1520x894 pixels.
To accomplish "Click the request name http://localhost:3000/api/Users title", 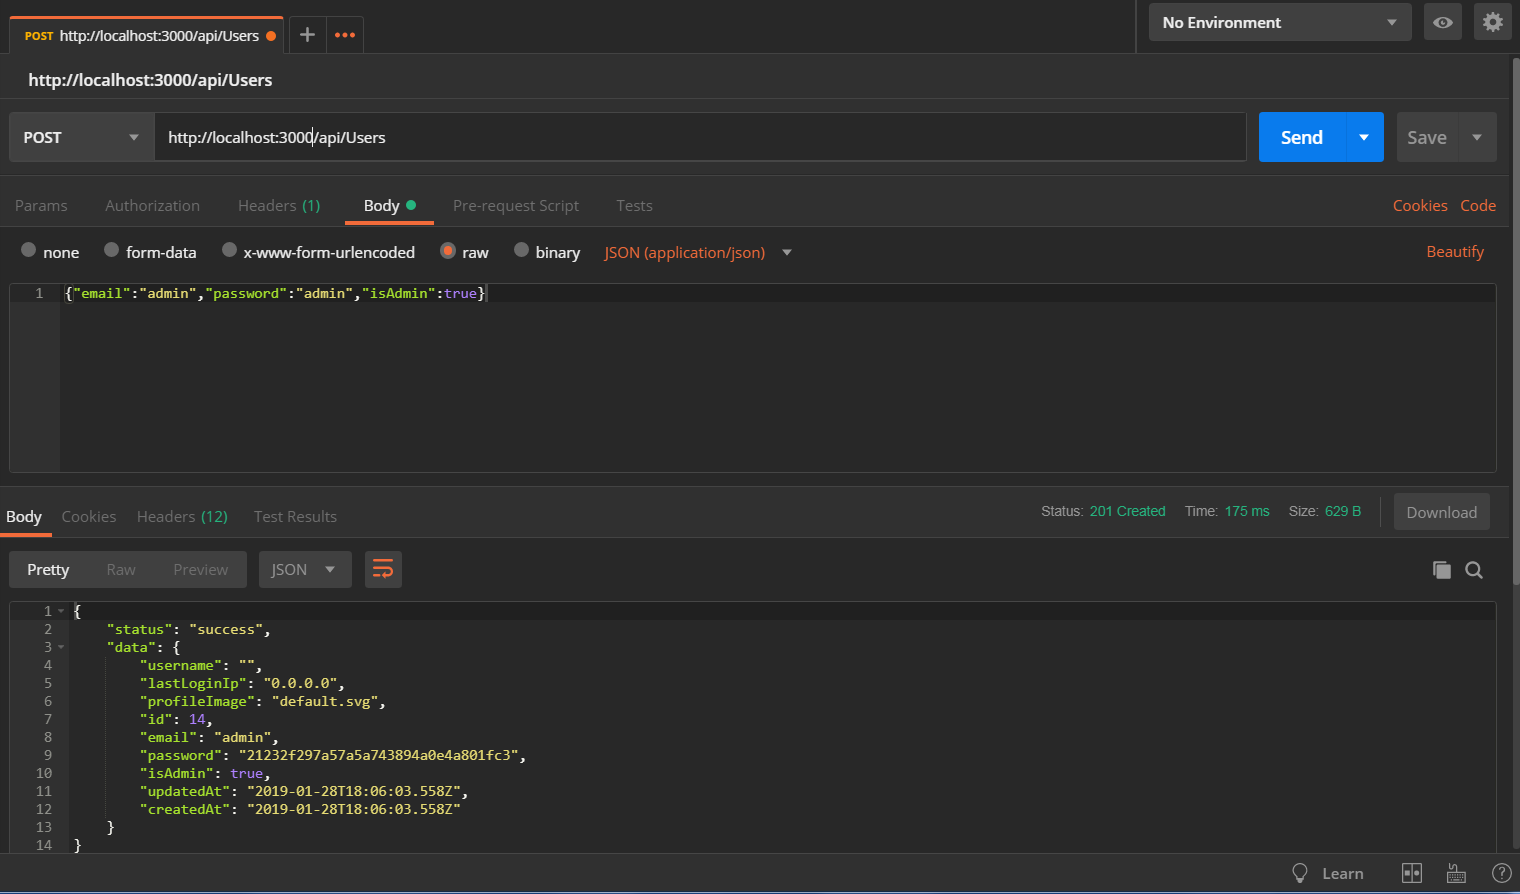I will tap(150, 80).
